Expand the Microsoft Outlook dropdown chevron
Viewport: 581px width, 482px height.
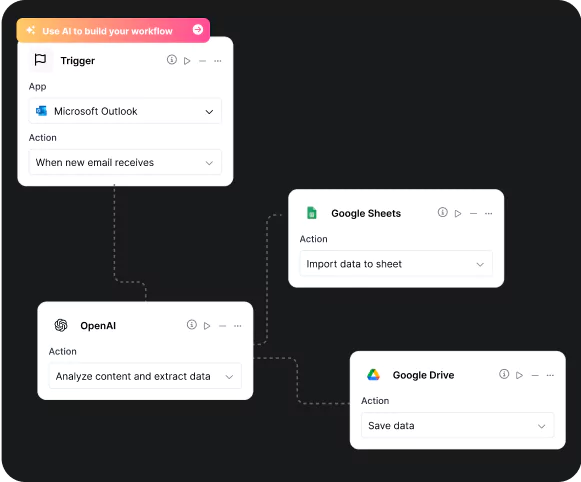[209, 112]
